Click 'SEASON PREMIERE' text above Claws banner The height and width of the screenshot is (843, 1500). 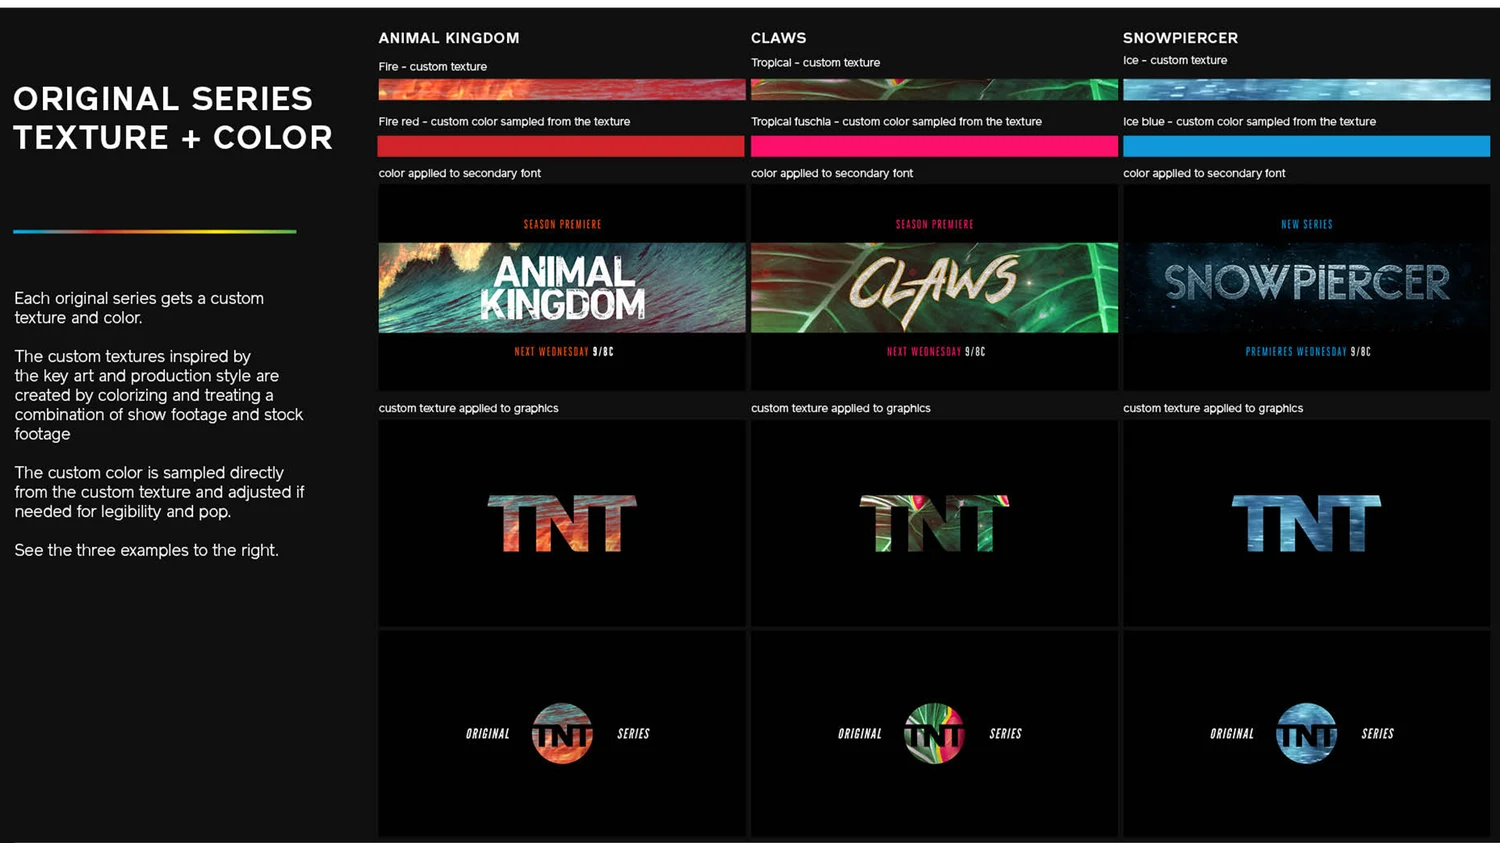(x=934, y=225)
